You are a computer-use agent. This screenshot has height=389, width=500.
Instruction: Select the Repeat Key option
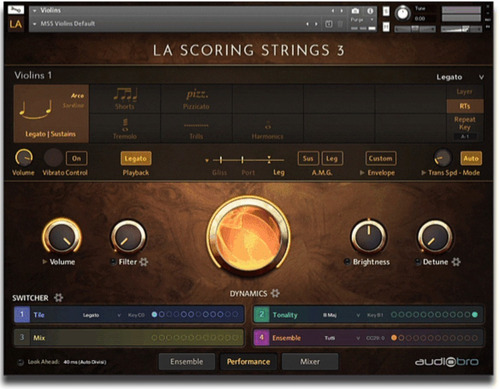click(465, 123)
